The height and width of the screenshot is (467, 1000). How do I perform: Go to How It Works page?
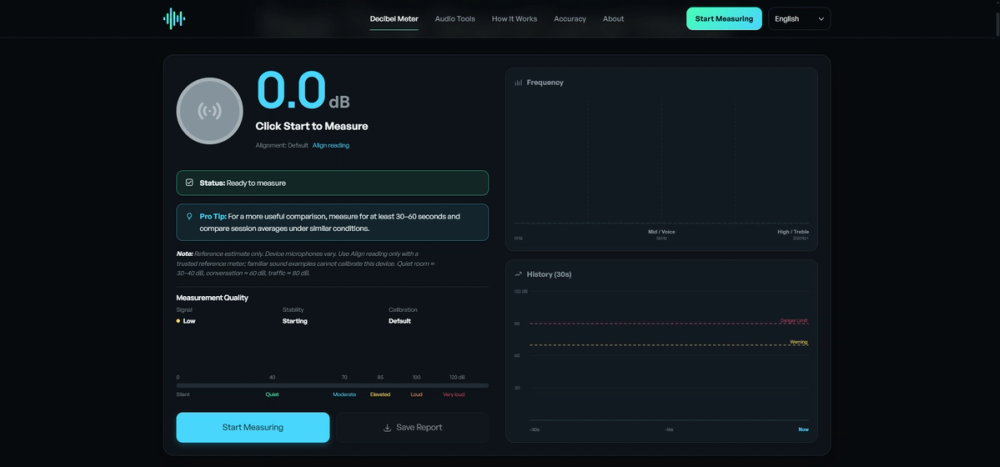click(x=514, y=19)
